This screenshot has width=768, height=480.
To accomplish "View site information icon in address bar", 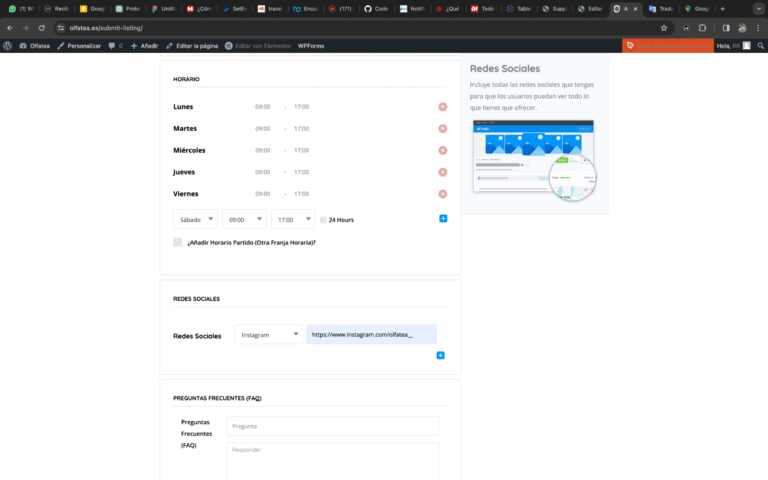I will point(61,28).
